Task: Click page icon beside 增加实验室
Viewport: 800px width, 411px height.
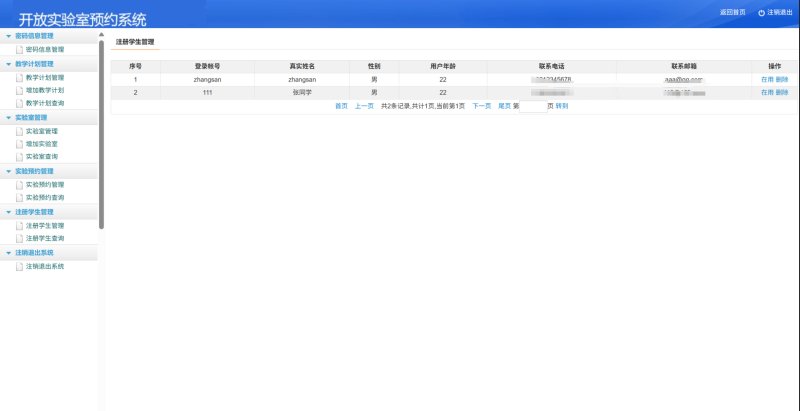Action: tap(19, 144)
